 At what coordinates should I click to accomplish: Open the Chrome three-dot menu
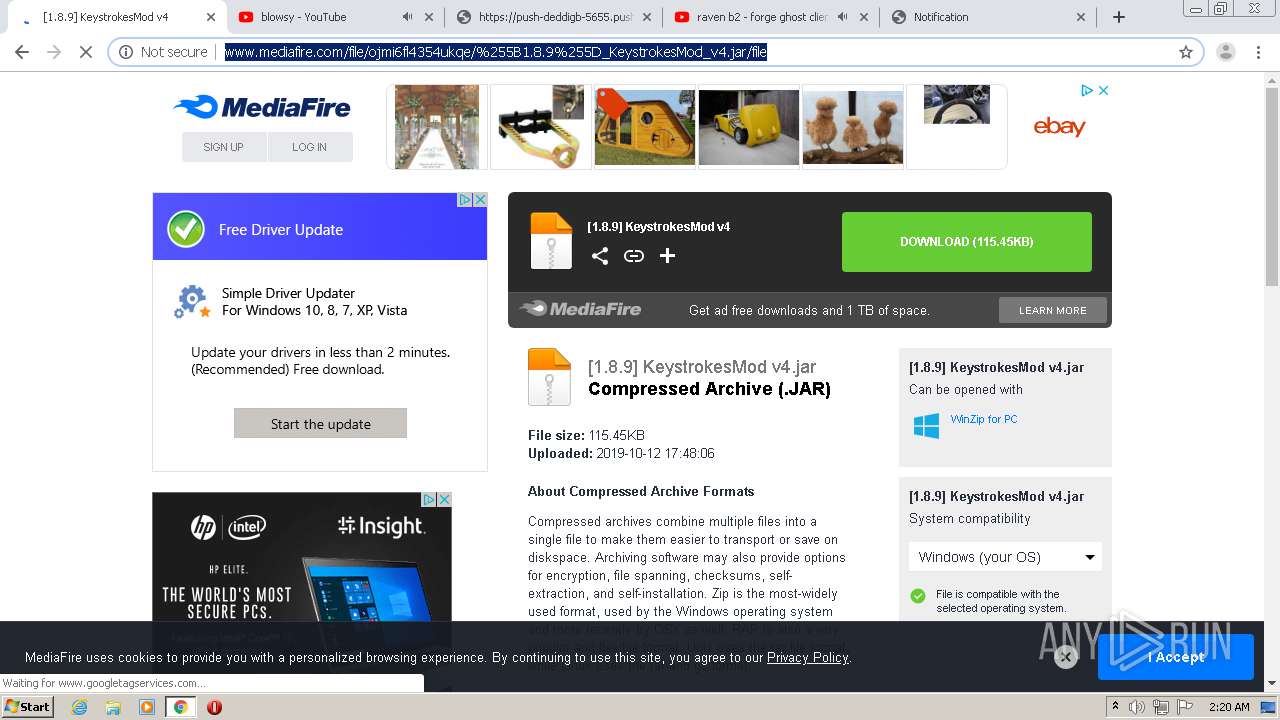click(1259, 52)
